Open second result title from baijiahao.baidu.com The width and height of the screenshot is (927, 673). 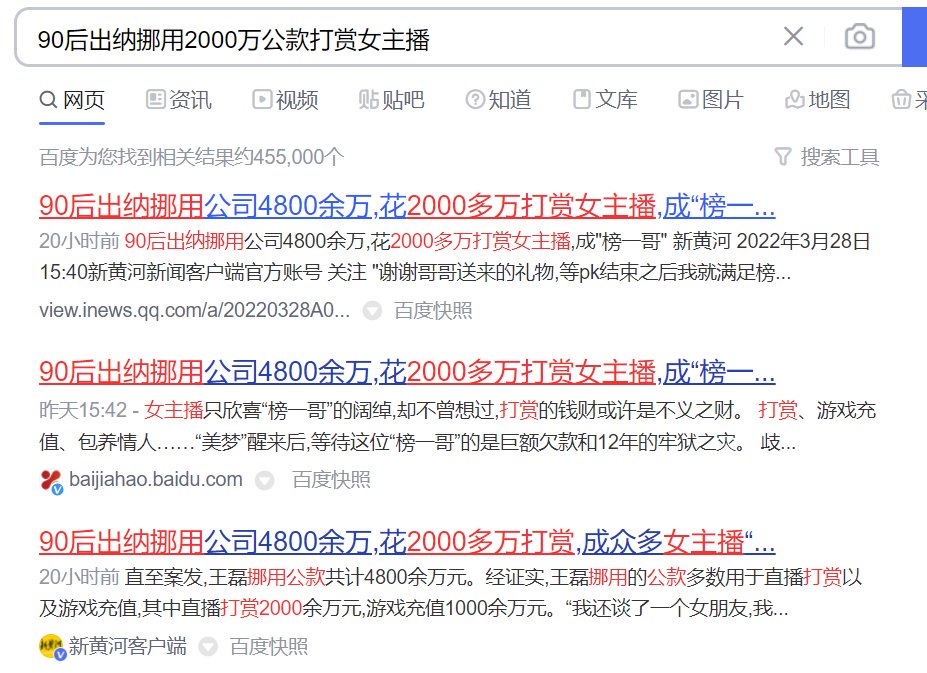(407, 372)
